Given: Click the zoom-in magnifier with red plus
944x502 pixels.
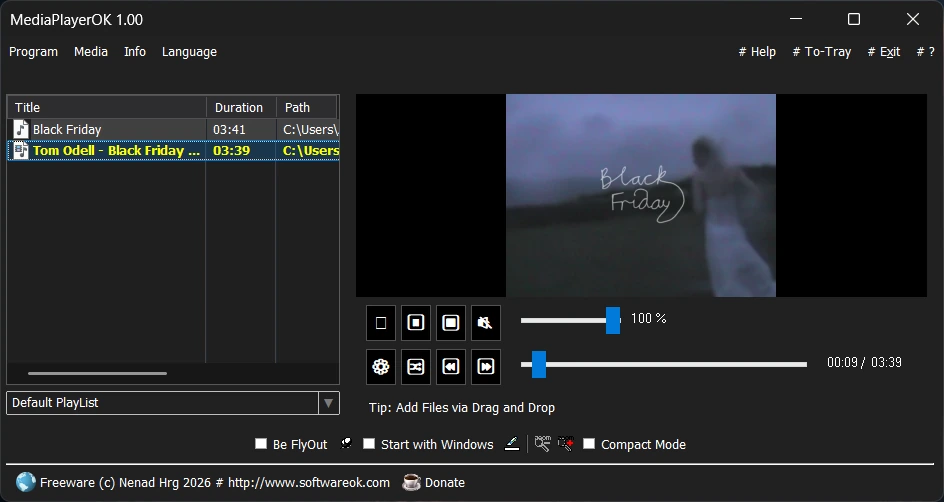Looking at the screenshot, I should pyautogui.click(x=565, y=444).
